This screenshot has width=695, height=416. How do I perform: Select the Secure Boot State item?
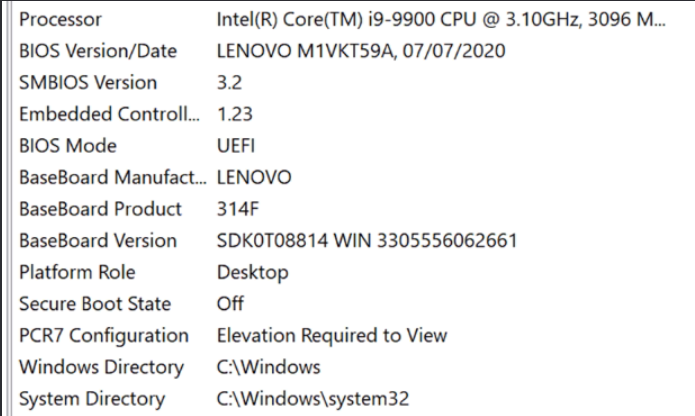tap(95, 304)
